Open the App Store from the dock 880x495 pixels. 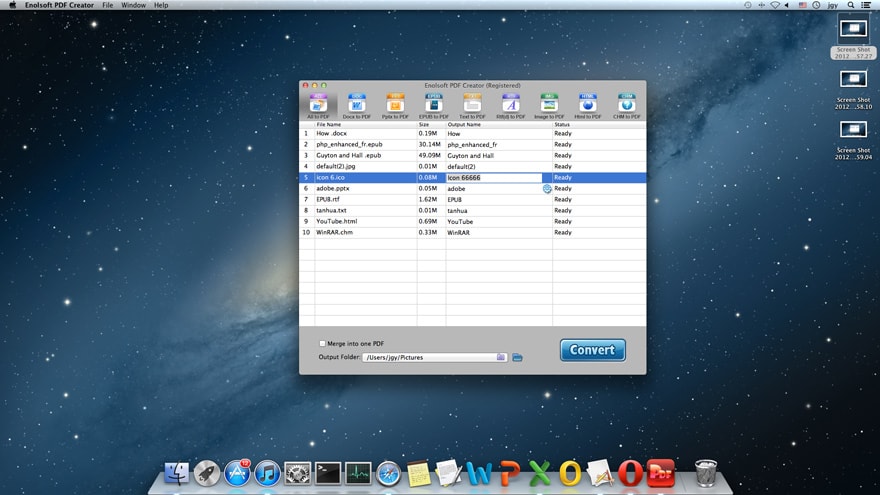tap(237, 473)
